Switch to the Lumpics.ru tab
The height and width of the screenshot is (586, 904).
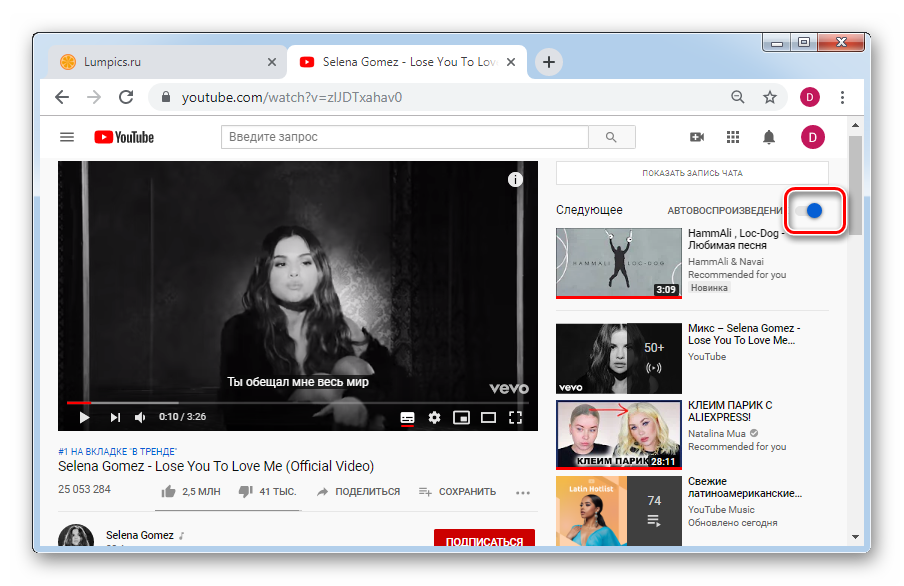(160, 62)
